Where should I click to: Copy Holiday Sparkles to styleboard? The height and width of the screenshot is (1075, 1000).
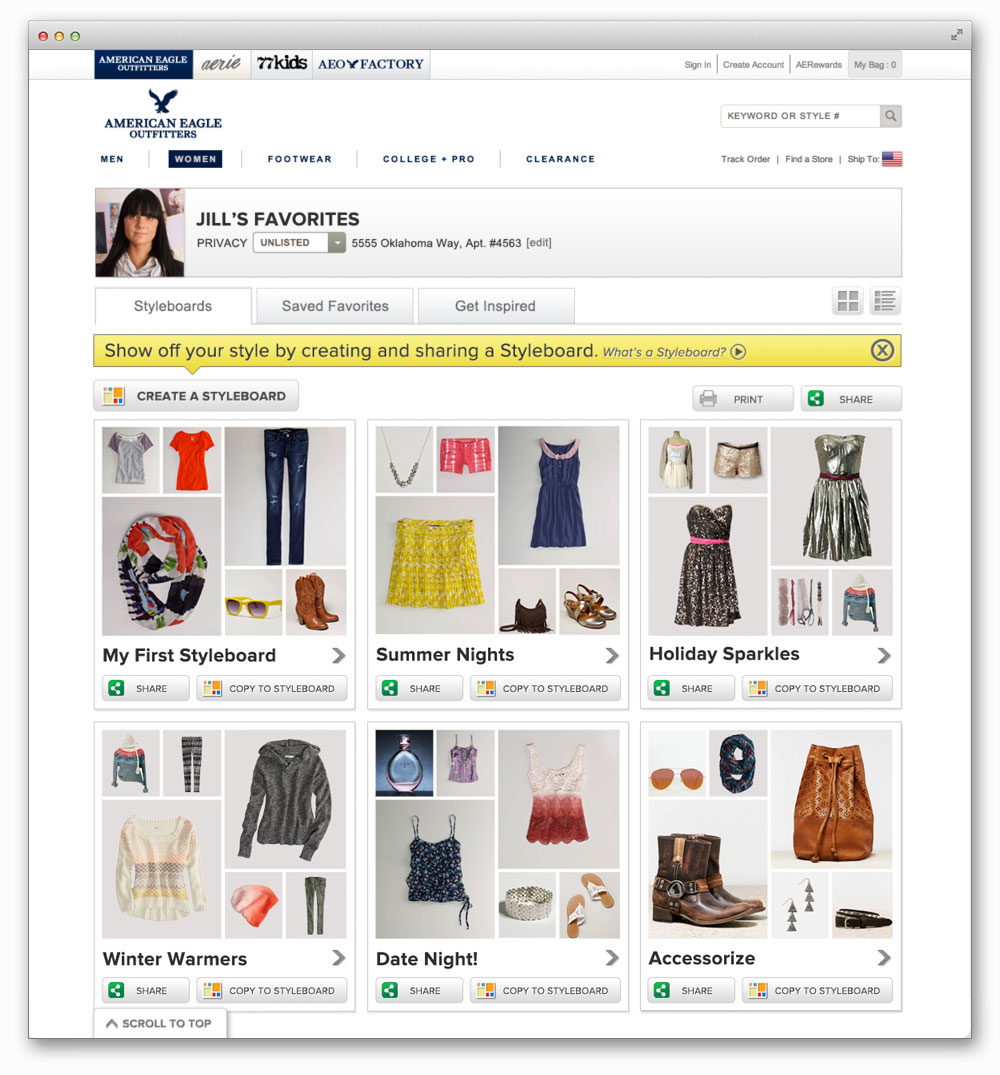[817, 688]
